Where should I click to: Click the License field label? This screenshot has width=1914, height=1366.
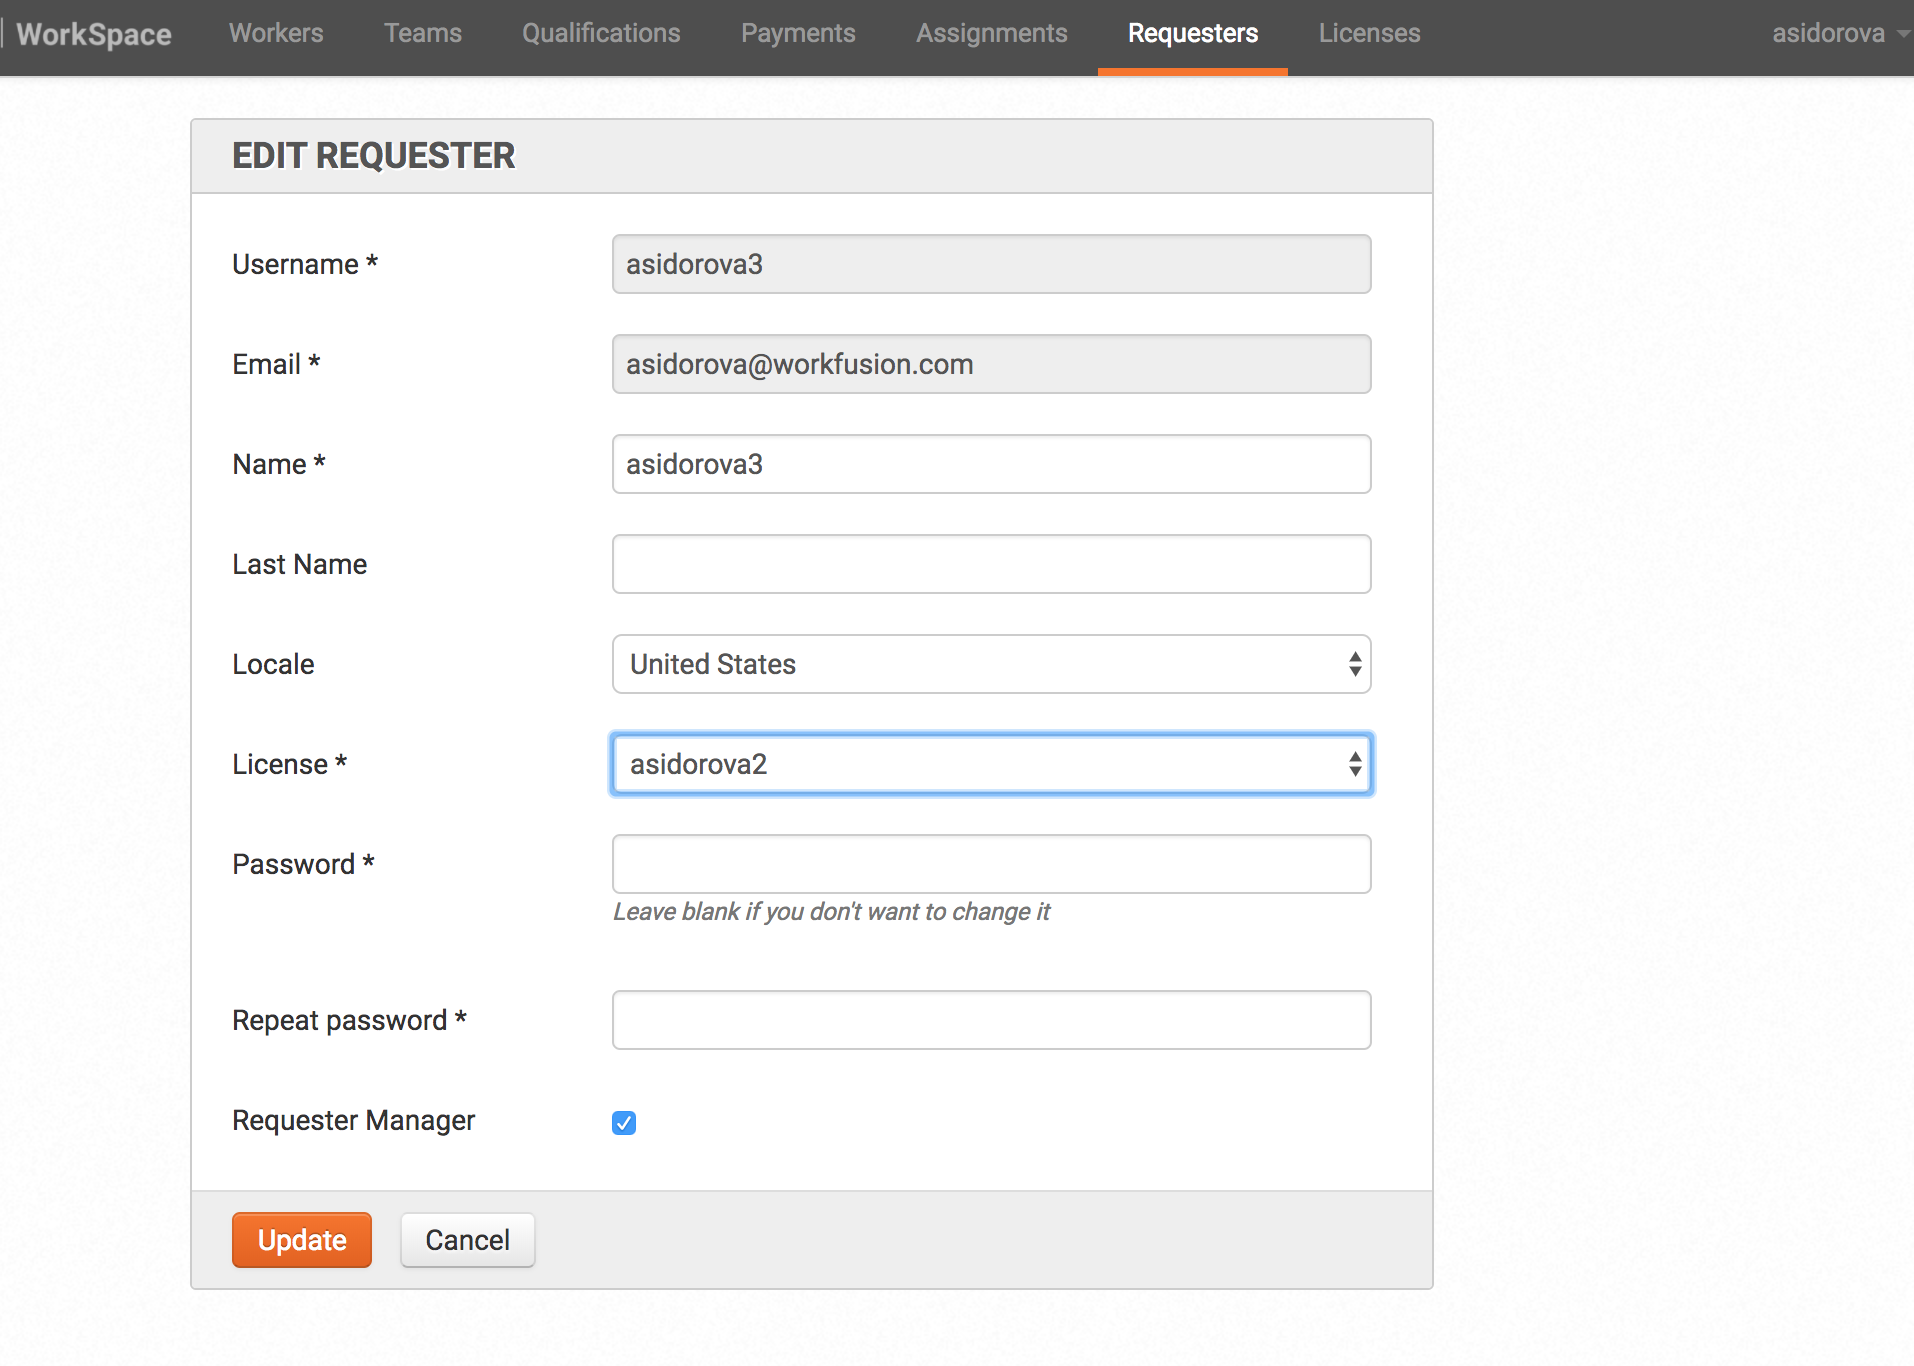[289, 764]
